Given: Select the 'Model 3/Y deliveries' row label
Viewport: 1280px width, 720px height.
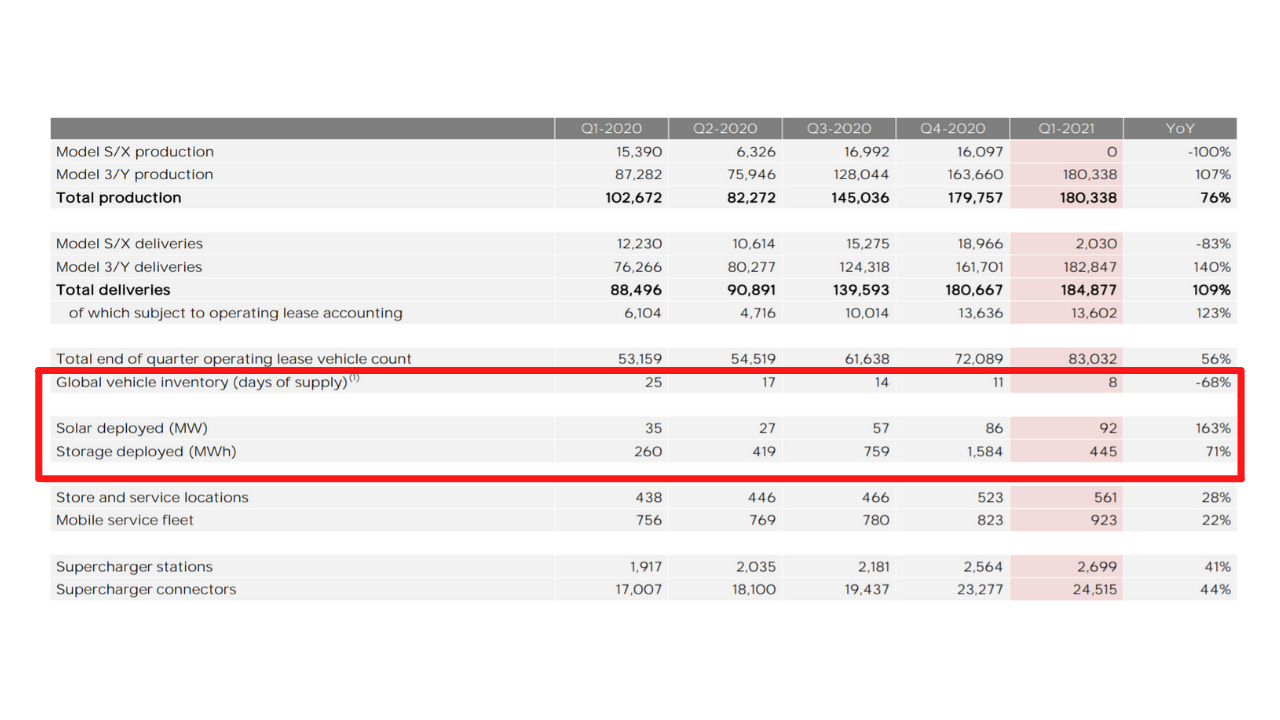Looking at the screenshot, I should [x=129, y=267].
